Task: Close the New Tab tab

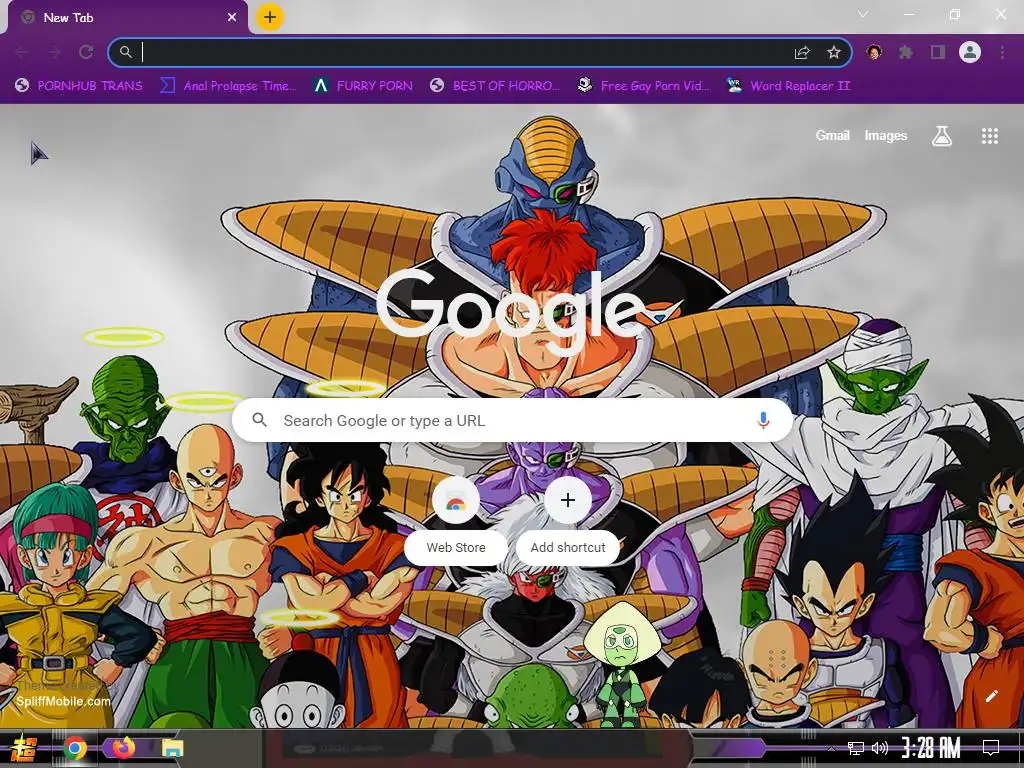Action: click(232, 18)
